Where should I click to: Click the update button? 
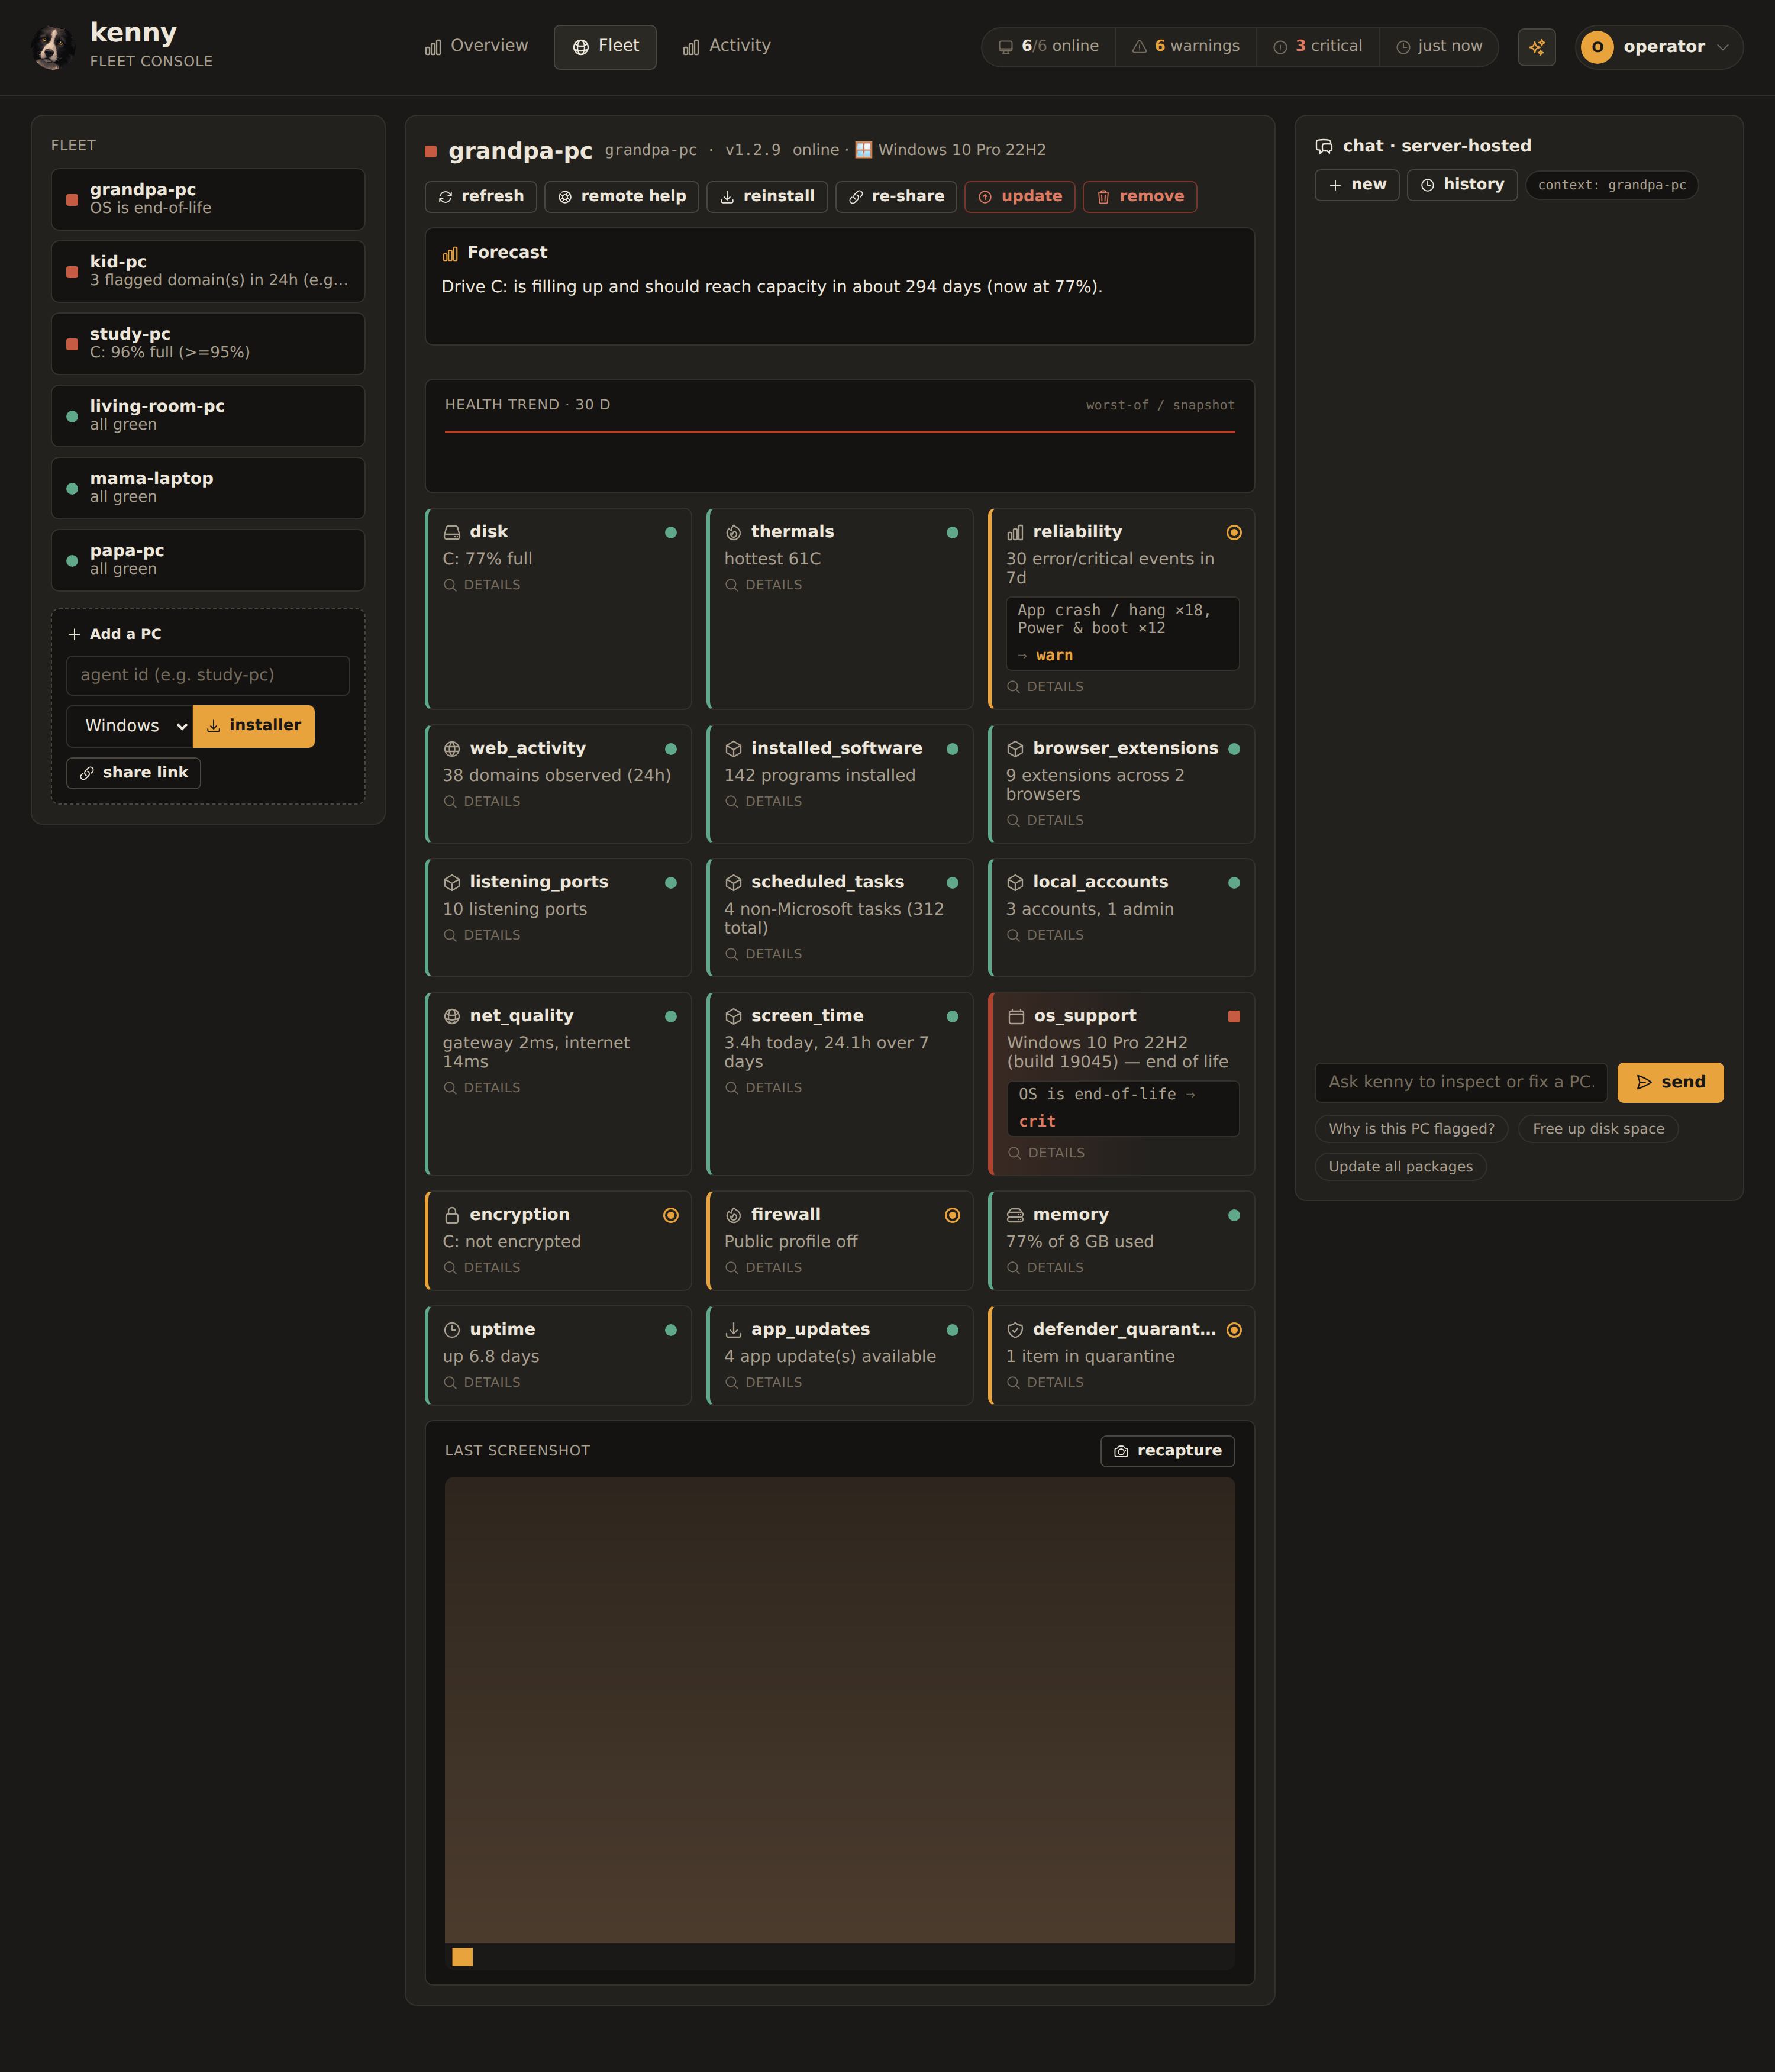click(x=1020, y=197)
